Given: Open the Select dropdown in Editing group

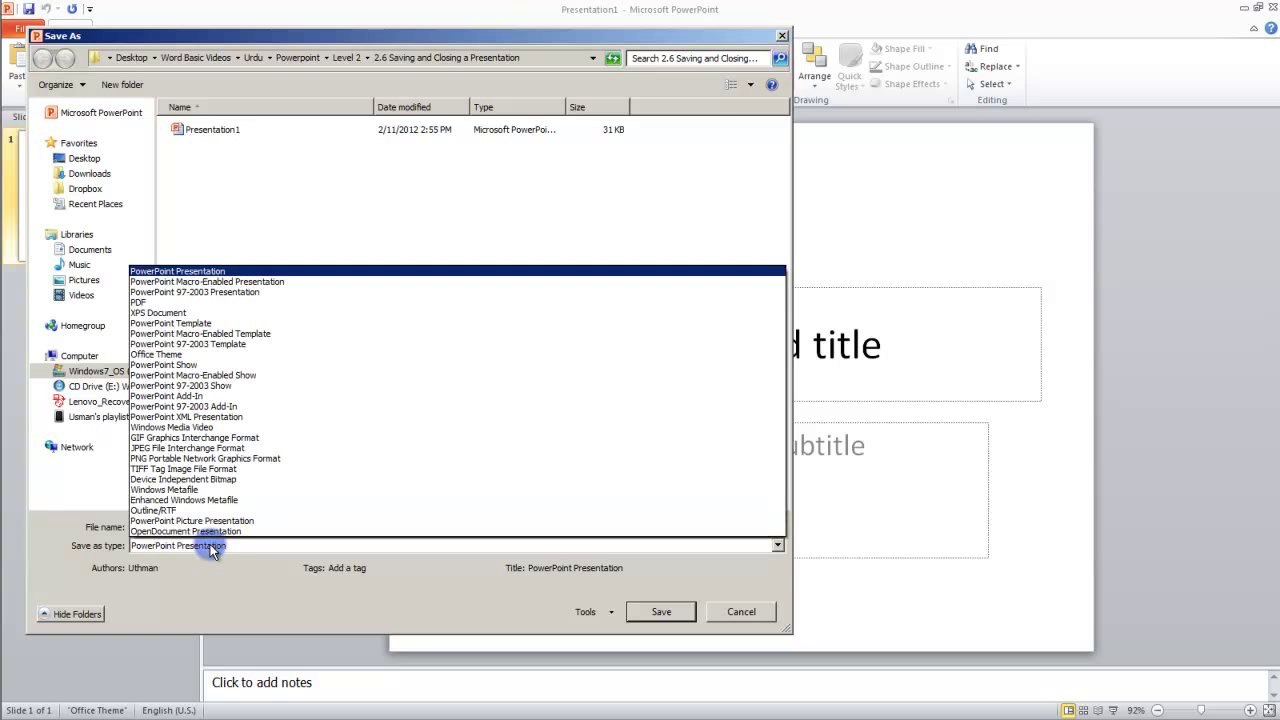Looking at the screenshot, I should pyautogui.click(x=989, y=84).
